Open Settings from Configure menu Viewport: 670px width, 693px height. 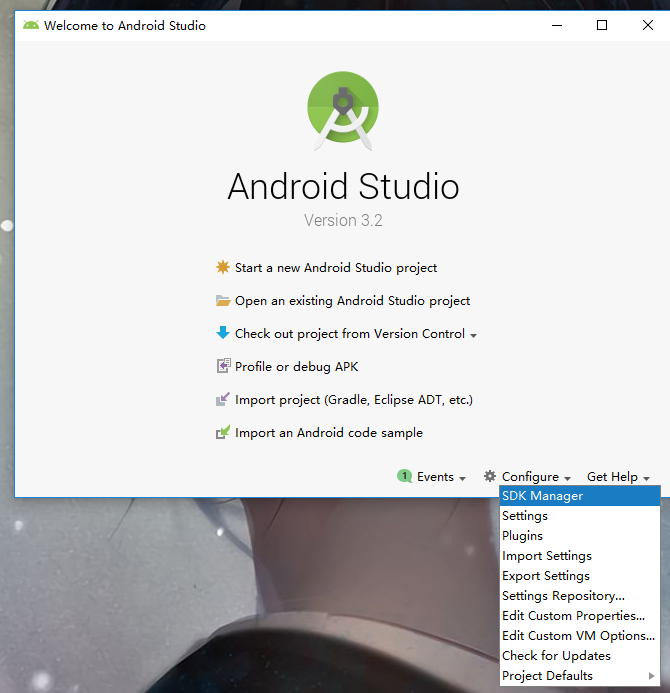click(580, 516)
